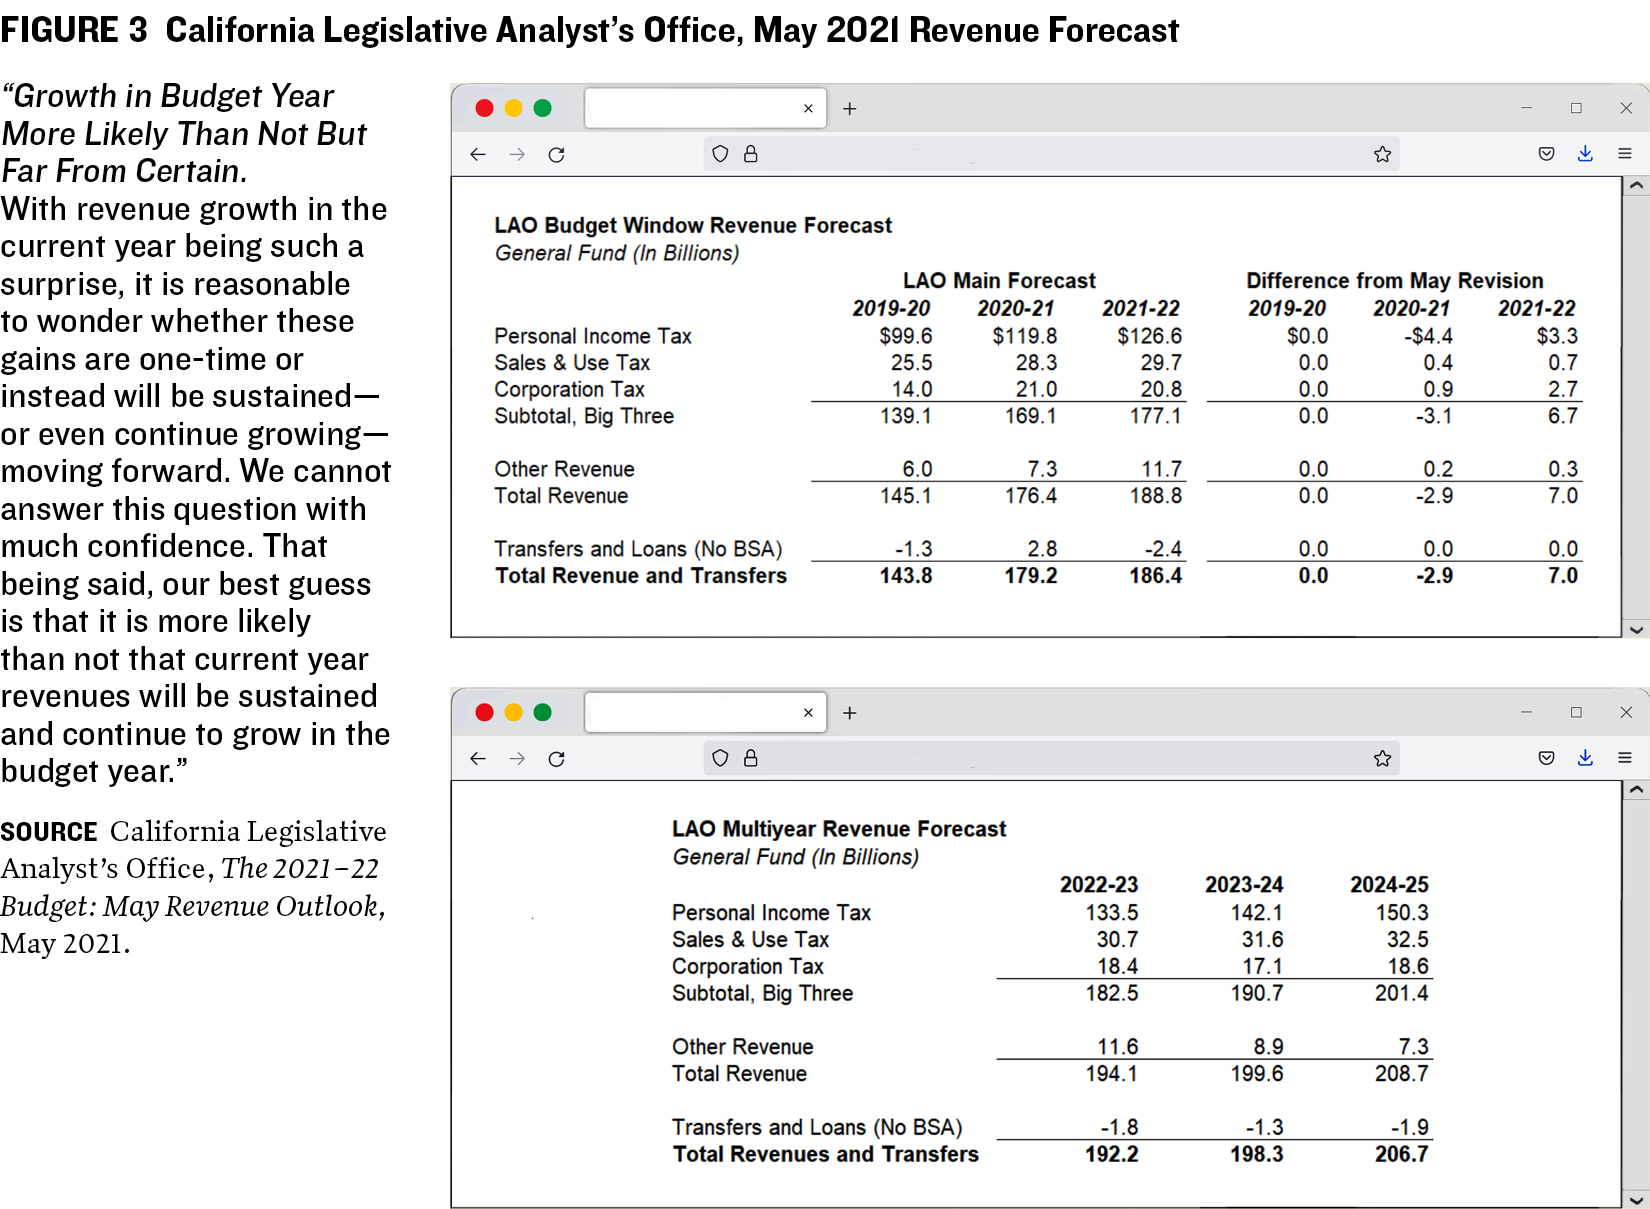Screen dimensions: 1650x1209
Task: Reload page in bottom browser window
Action: click(557, 759)
